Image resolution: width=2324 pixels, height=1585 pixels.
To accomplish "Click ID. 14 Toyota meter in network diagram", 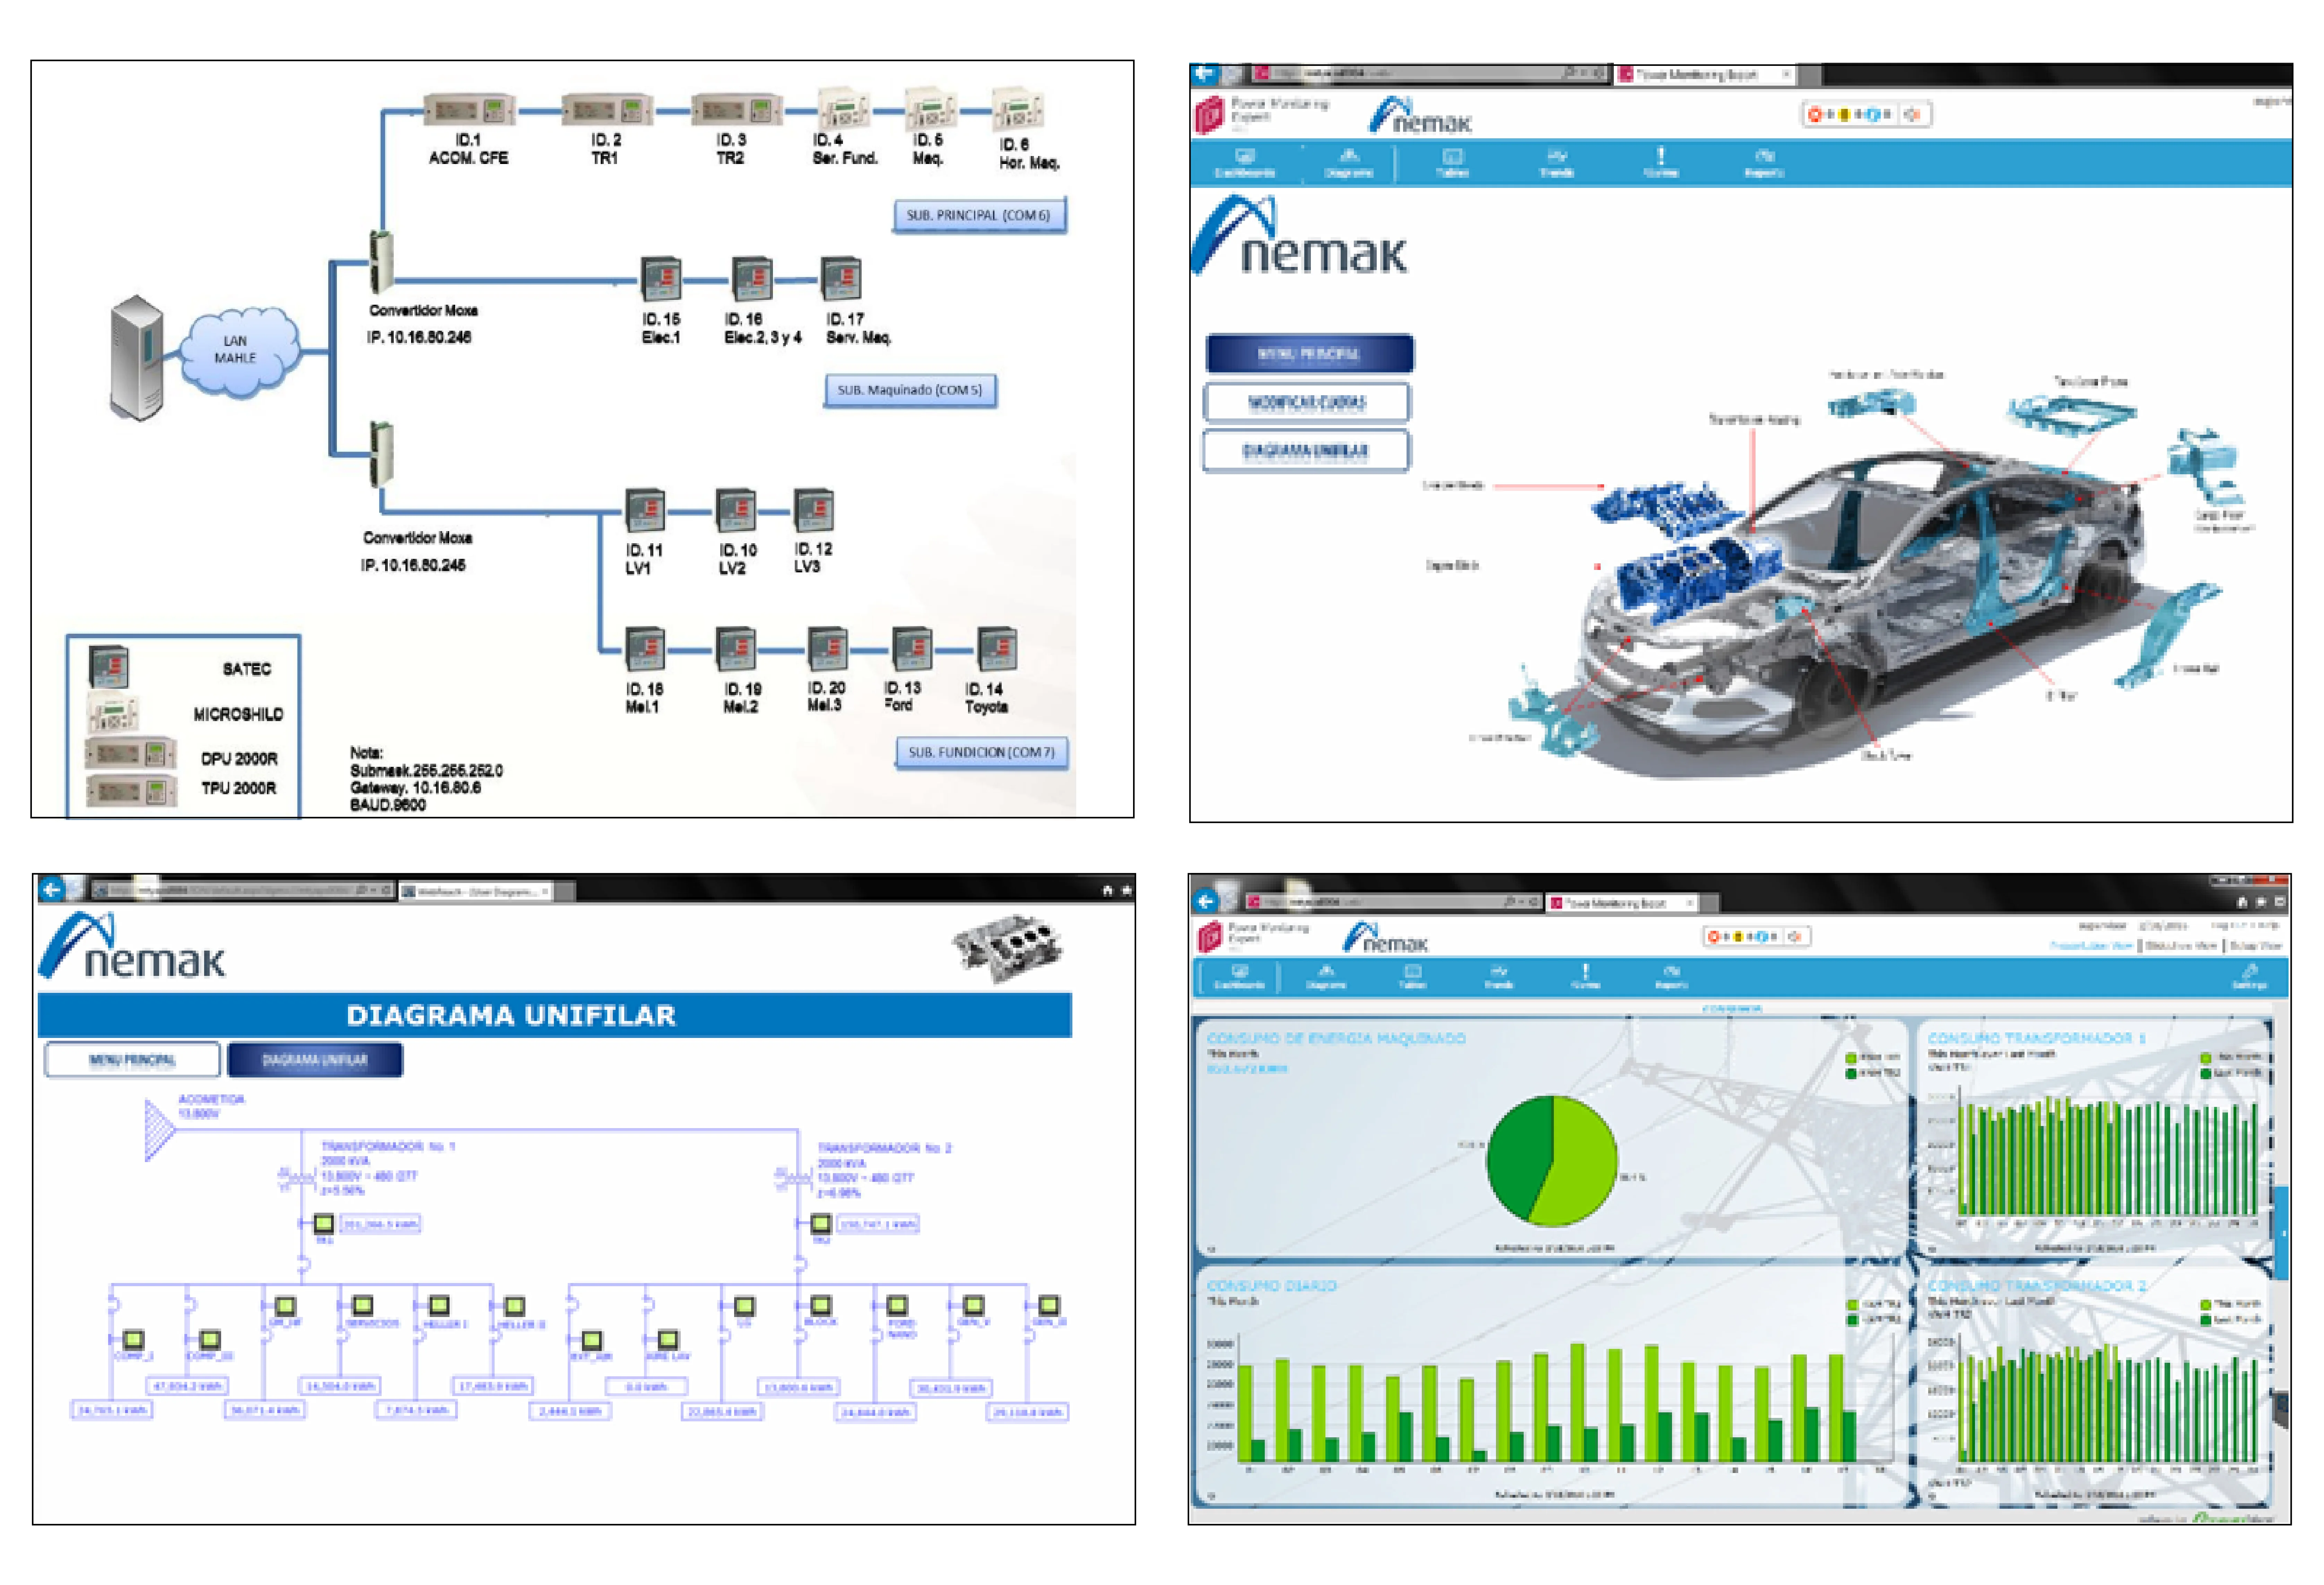I will point(997,649).
